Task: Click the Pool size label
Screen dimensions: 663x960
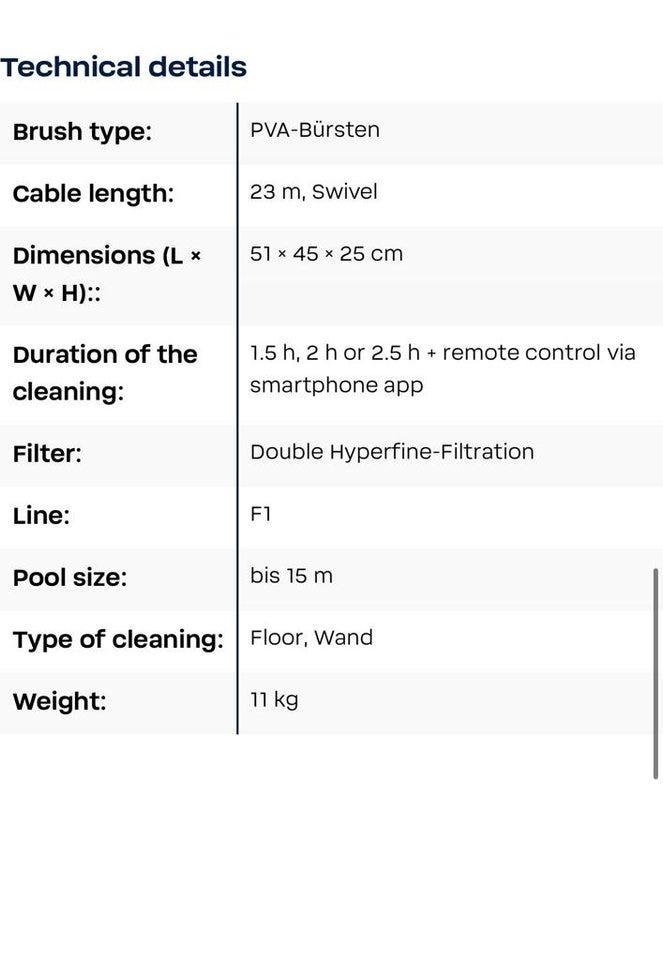Action: (70, 578)
